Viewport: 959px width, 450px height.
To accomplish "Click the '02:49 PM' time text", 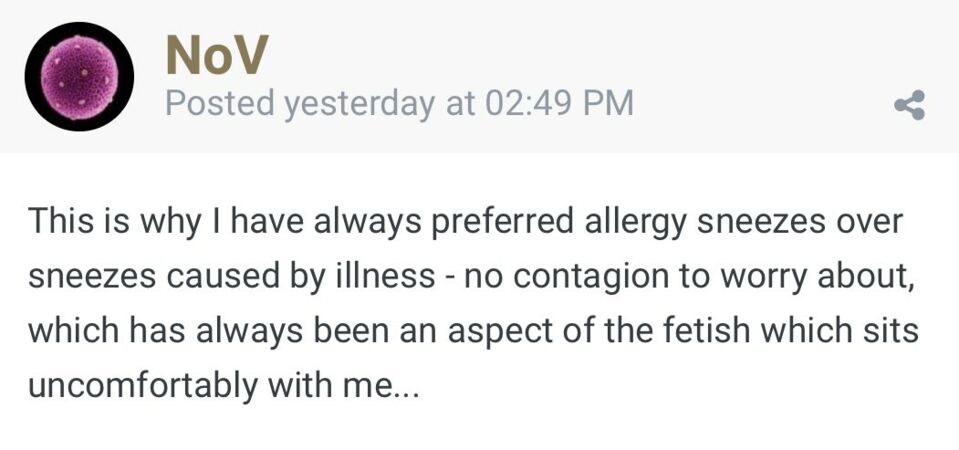I will pyautogui.click(x=559, y=103).
